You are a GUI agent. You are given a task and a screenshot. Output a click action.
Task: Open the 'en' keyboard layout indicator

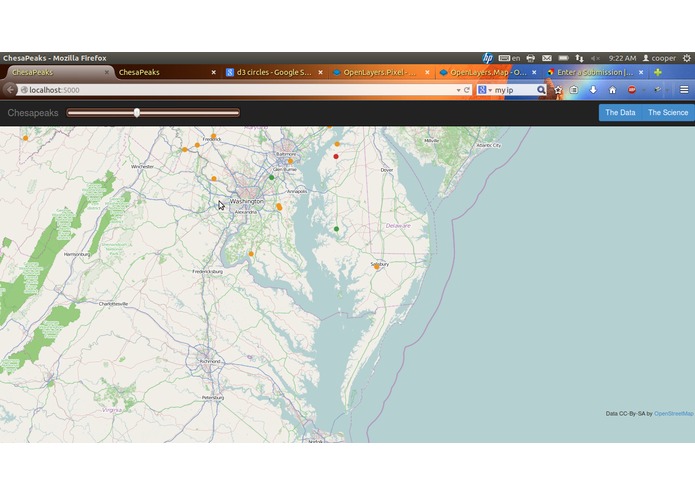click(509, 58)
